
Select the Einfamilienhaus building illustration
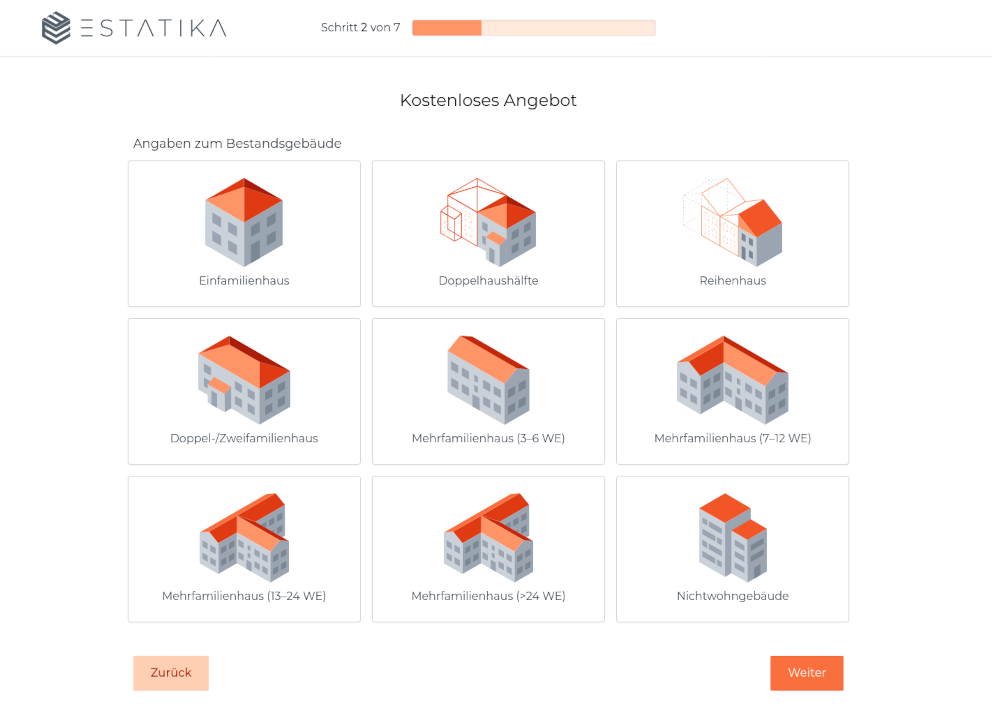(x=244, y=222)
